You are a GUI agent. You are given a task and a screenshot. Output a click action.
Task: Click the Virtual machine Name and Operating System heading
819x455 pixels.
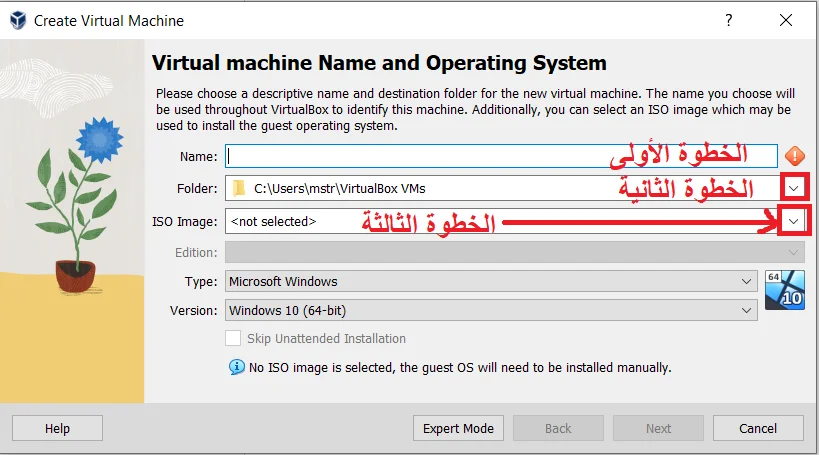pyautogui.click(x=379, y=63)
